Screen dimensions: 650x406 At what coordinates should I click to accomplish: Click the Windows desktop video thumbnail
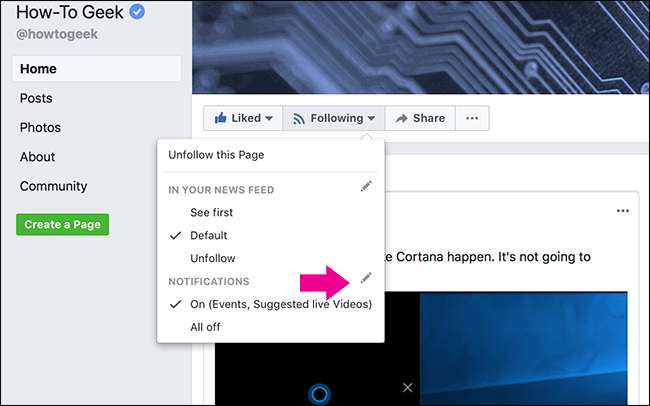click(x=523, y=348)
